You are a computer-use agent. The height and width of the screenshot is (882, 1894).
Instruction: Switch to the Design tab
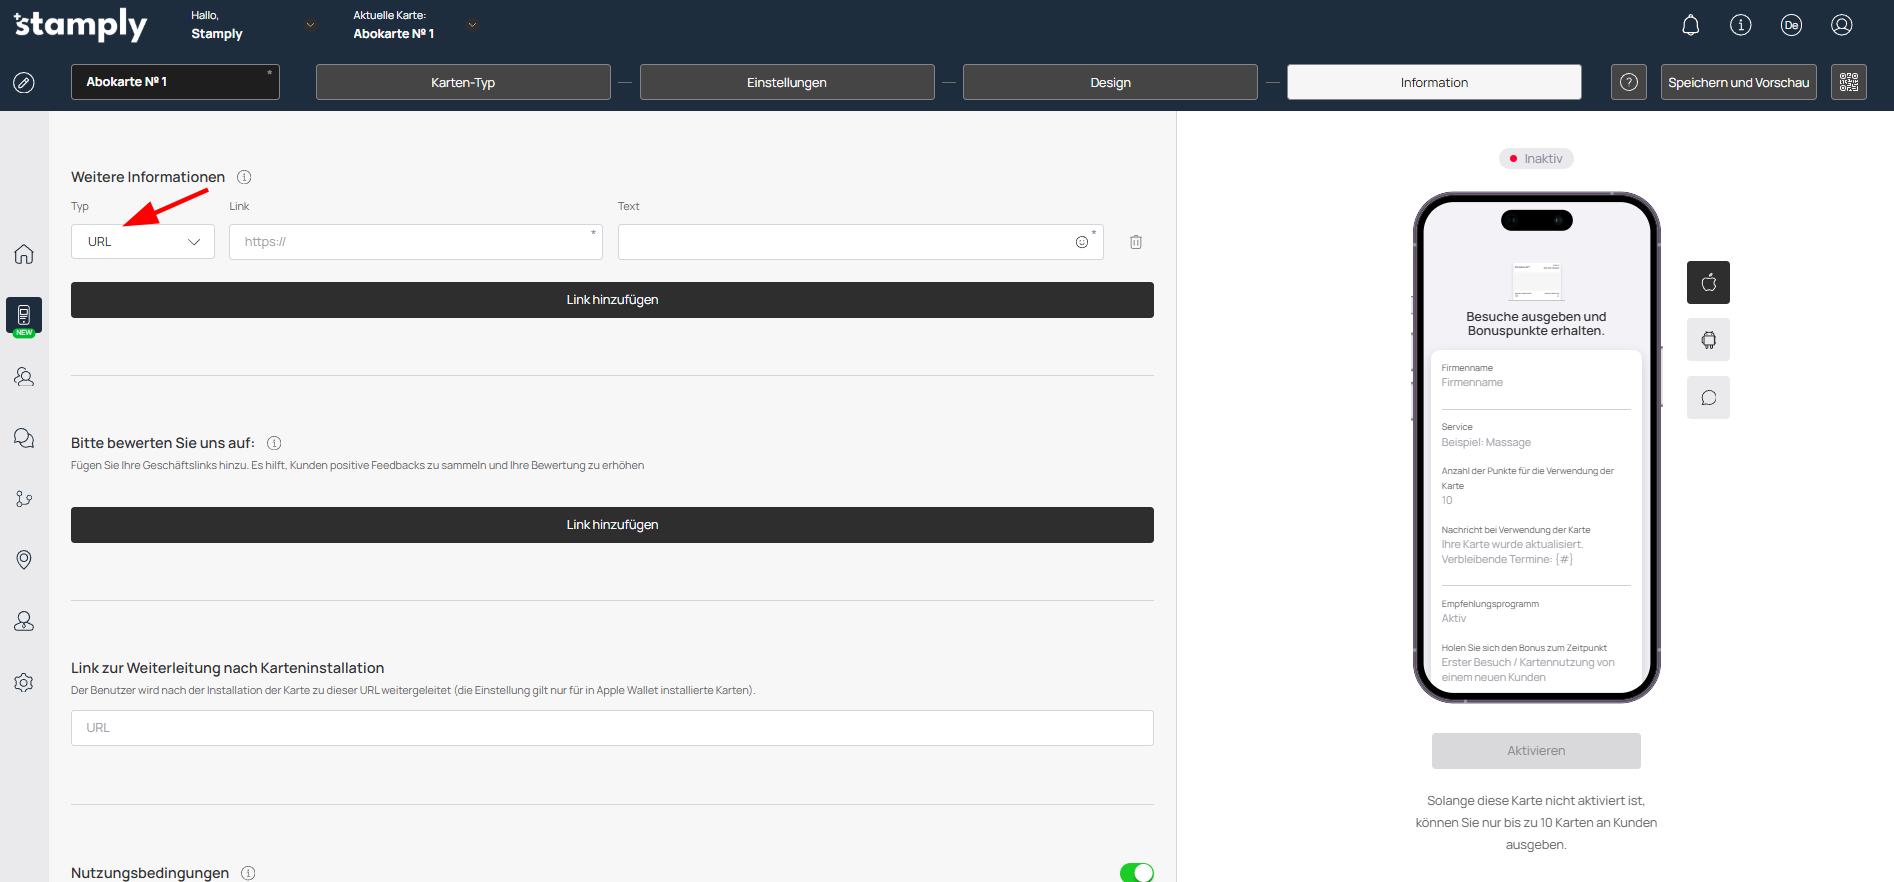click(1110, 82)
